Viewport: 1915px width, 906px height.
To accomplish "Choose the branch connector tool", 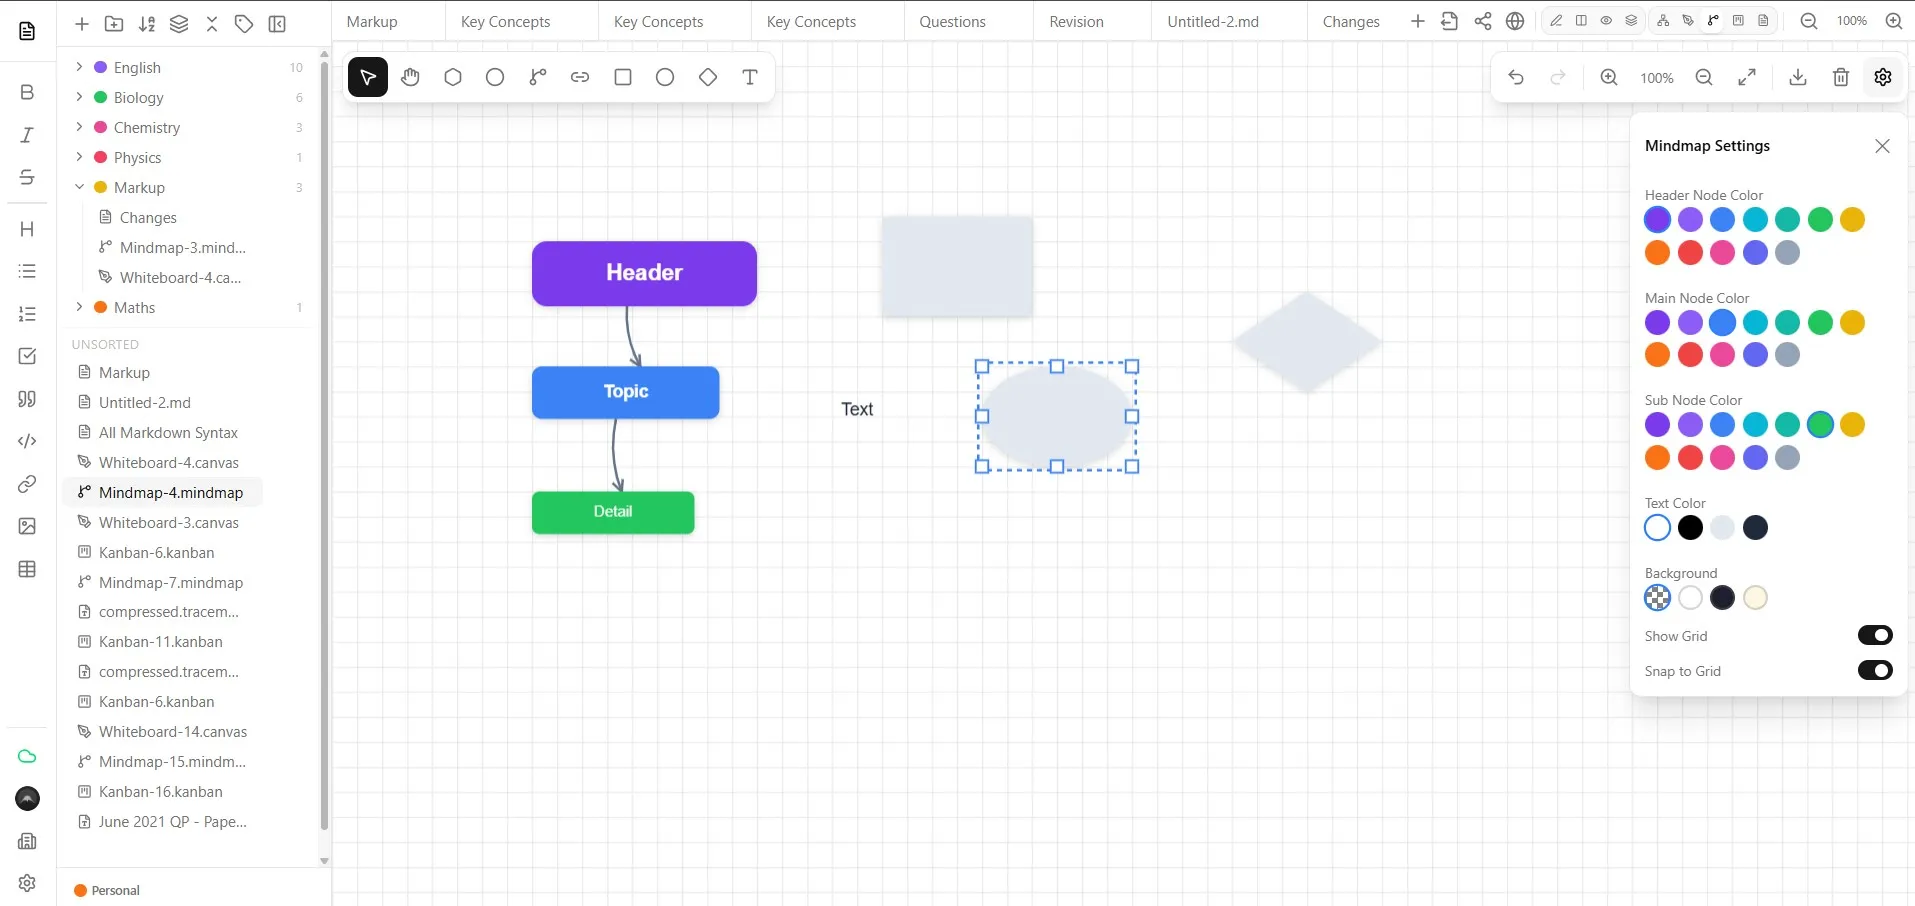I will tap(538, 77).
